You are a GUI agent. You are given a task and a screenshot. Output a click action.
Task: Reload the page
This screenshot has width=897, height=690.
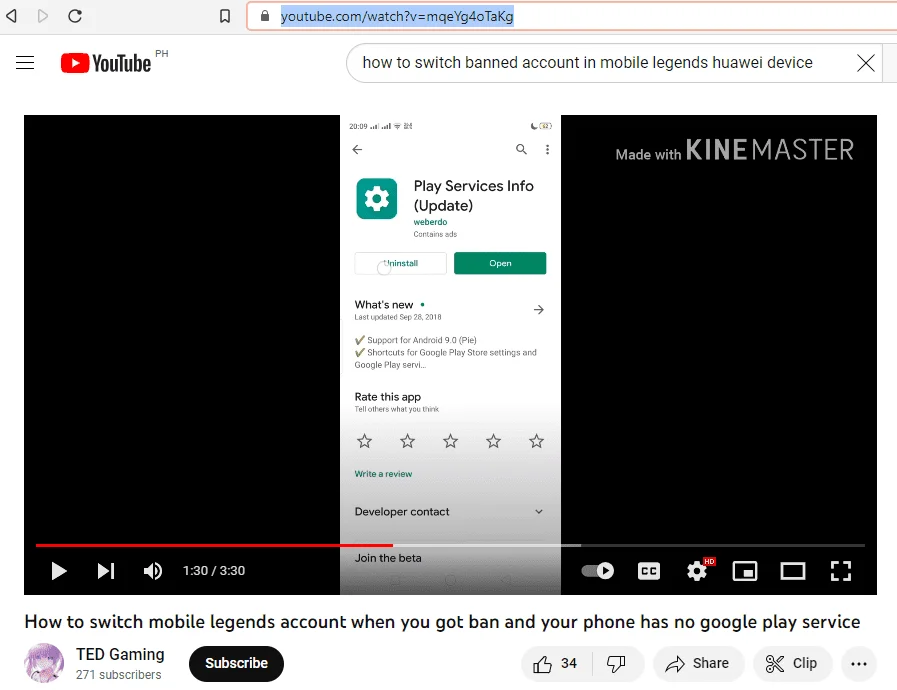pos(75,16)
